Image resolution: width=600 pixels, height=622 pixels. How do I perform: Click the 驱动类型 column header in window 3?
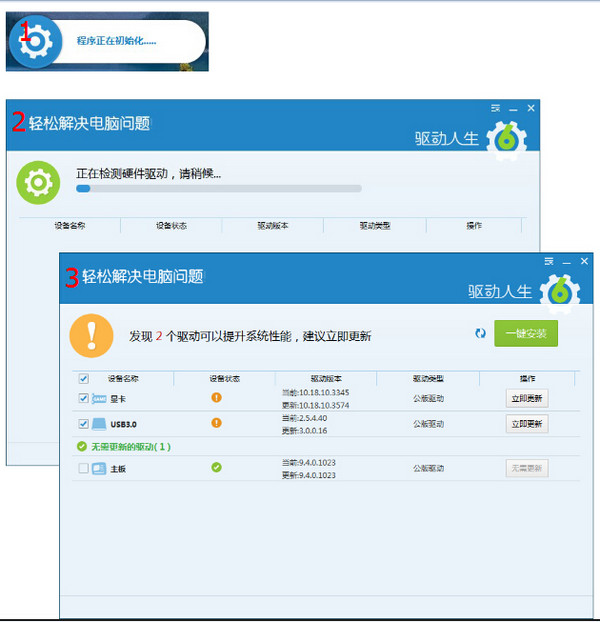(428, 378)
